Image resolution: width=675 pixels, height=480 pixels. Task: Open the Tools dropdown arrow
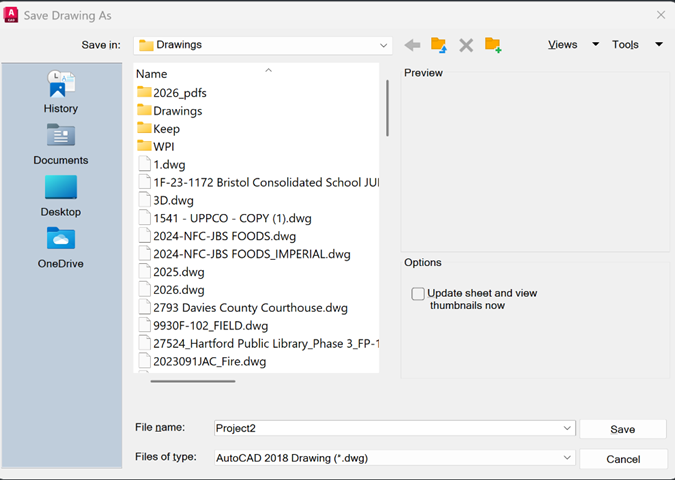(x=659, y=44)
